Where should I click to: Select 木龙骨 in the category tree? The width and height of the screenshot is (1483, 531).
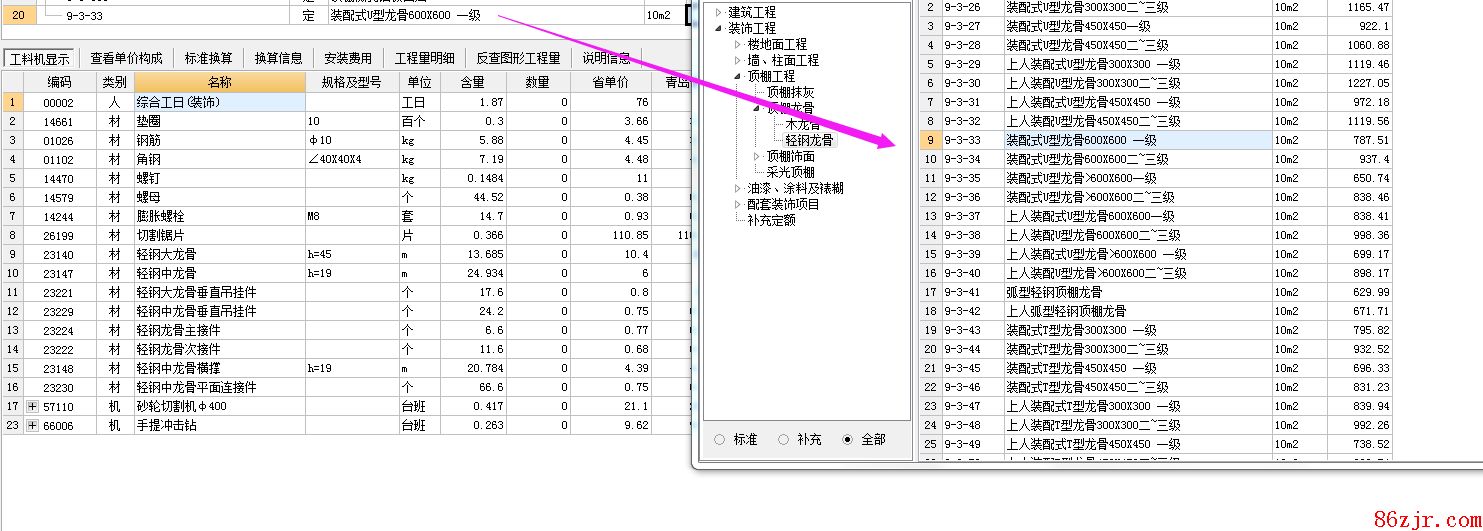(802, 124)
